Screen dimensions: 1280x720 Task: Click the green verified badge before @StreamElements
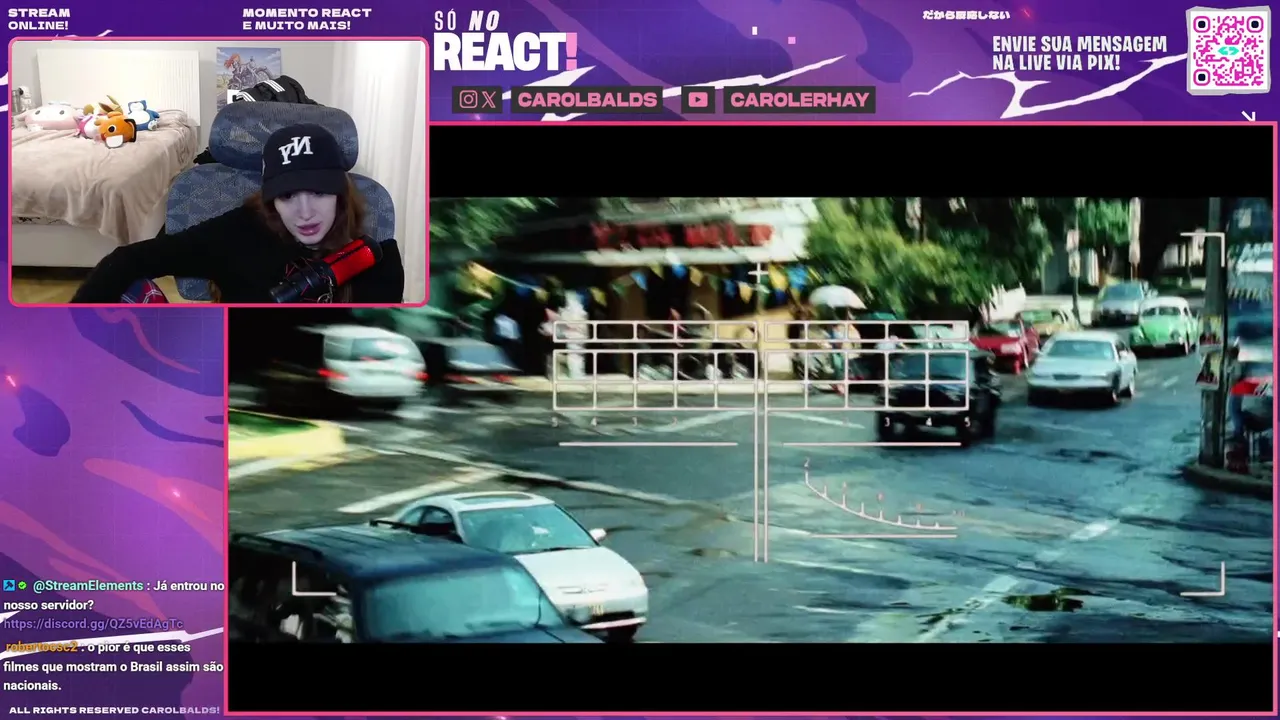(22, 585)
